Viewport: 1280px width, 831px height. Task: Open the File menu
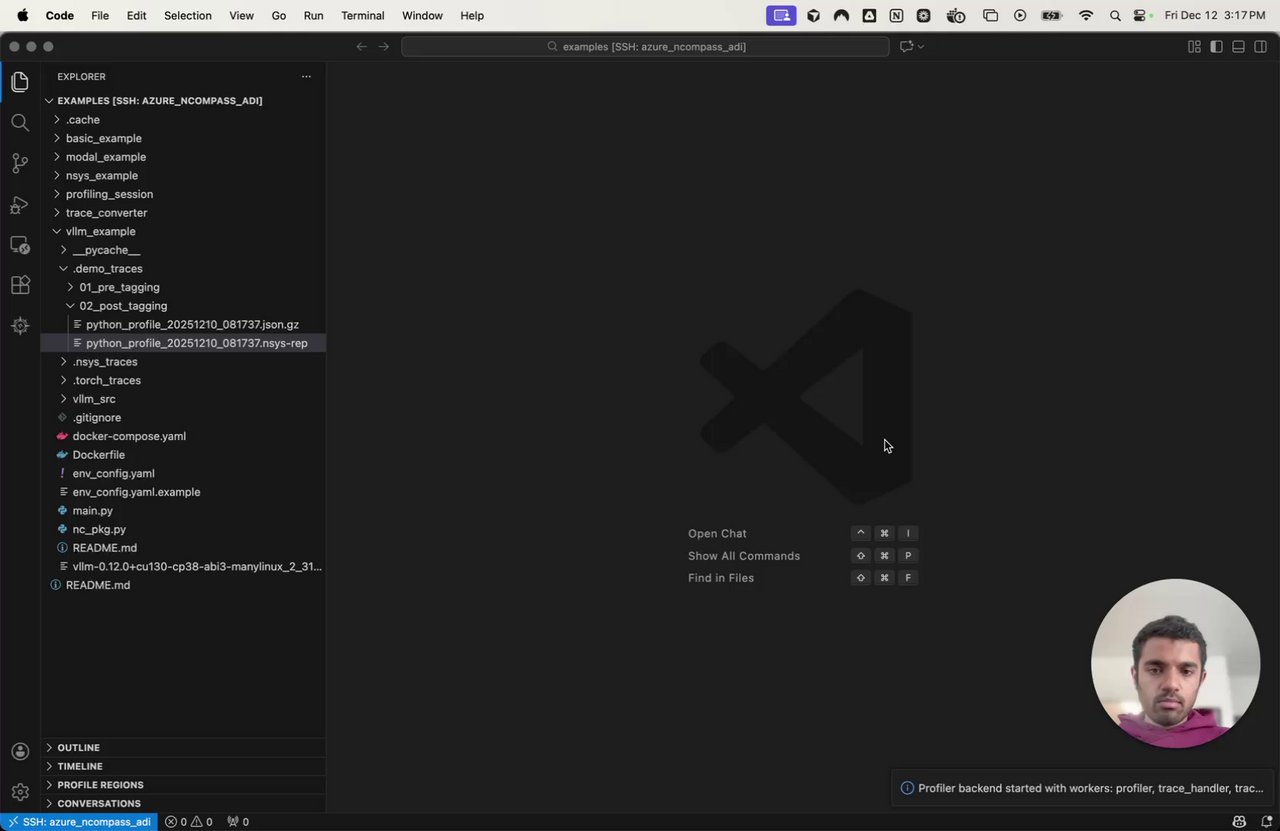point(100,16)
